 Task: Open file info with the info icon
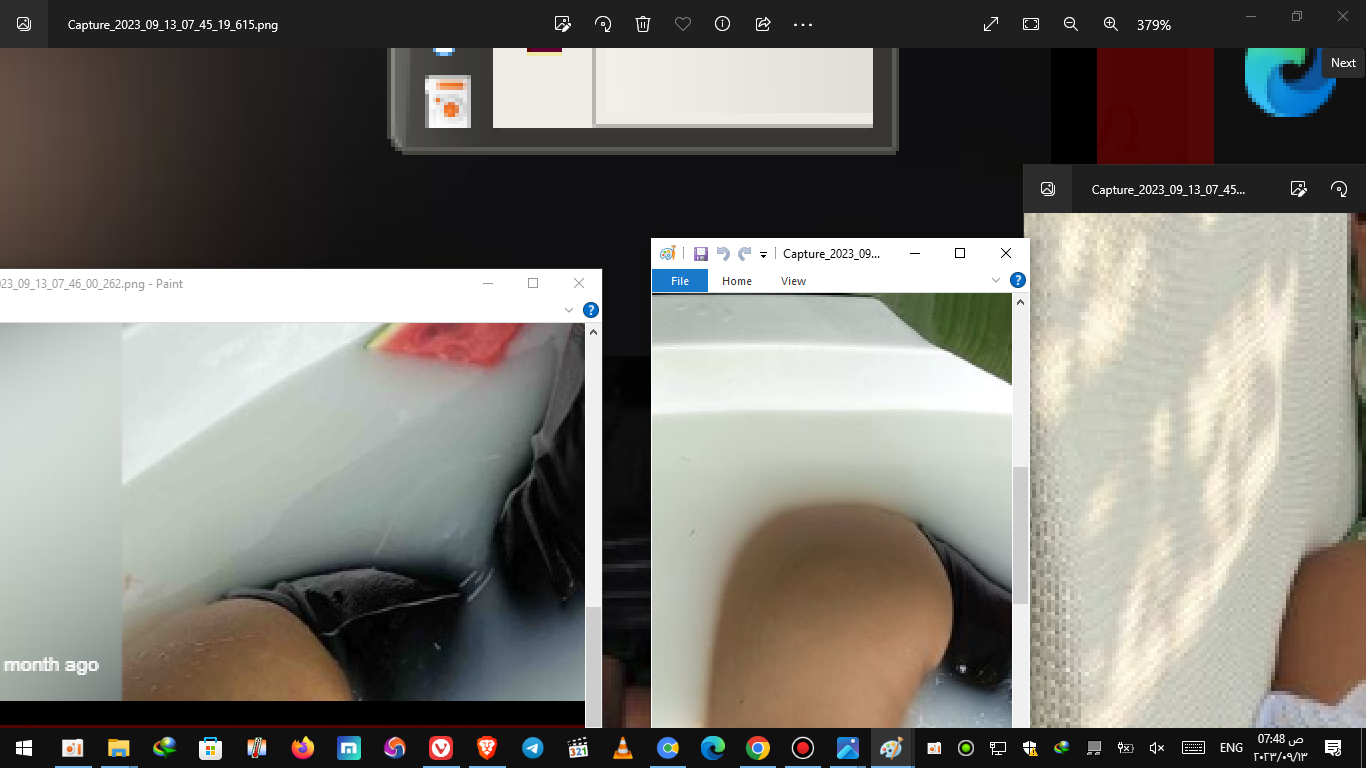[x=723, y=24]
